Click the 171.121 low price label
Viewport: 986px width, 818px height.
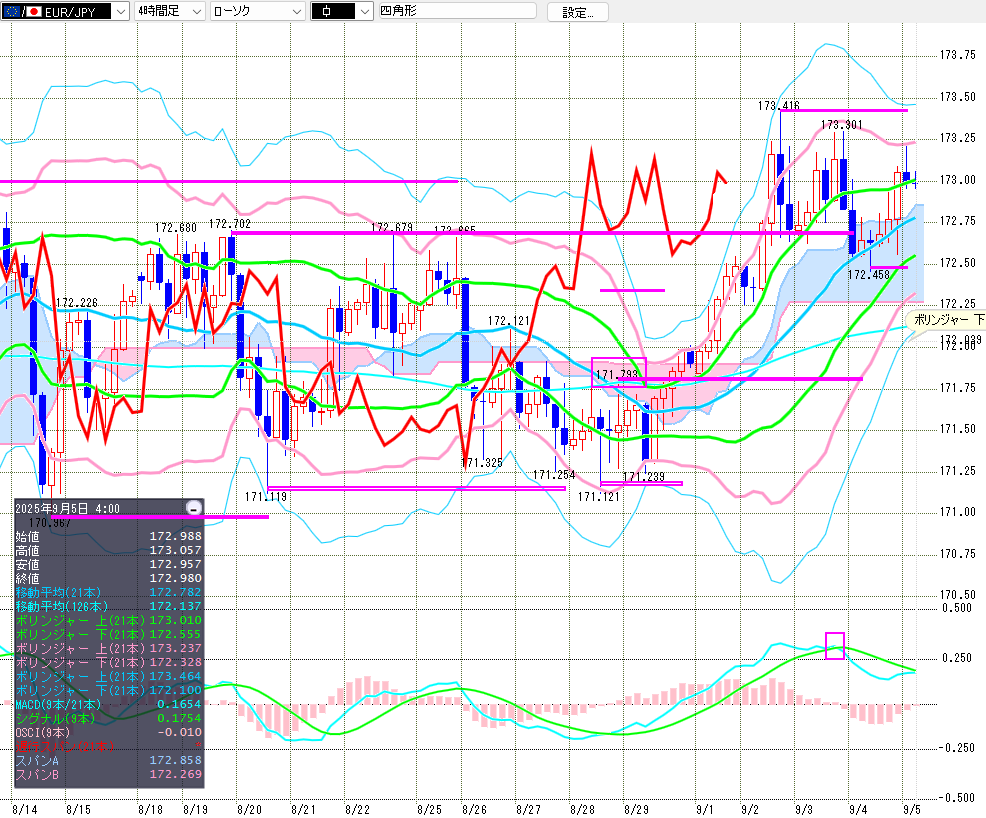pyautogui.click(x=599, y=497)
